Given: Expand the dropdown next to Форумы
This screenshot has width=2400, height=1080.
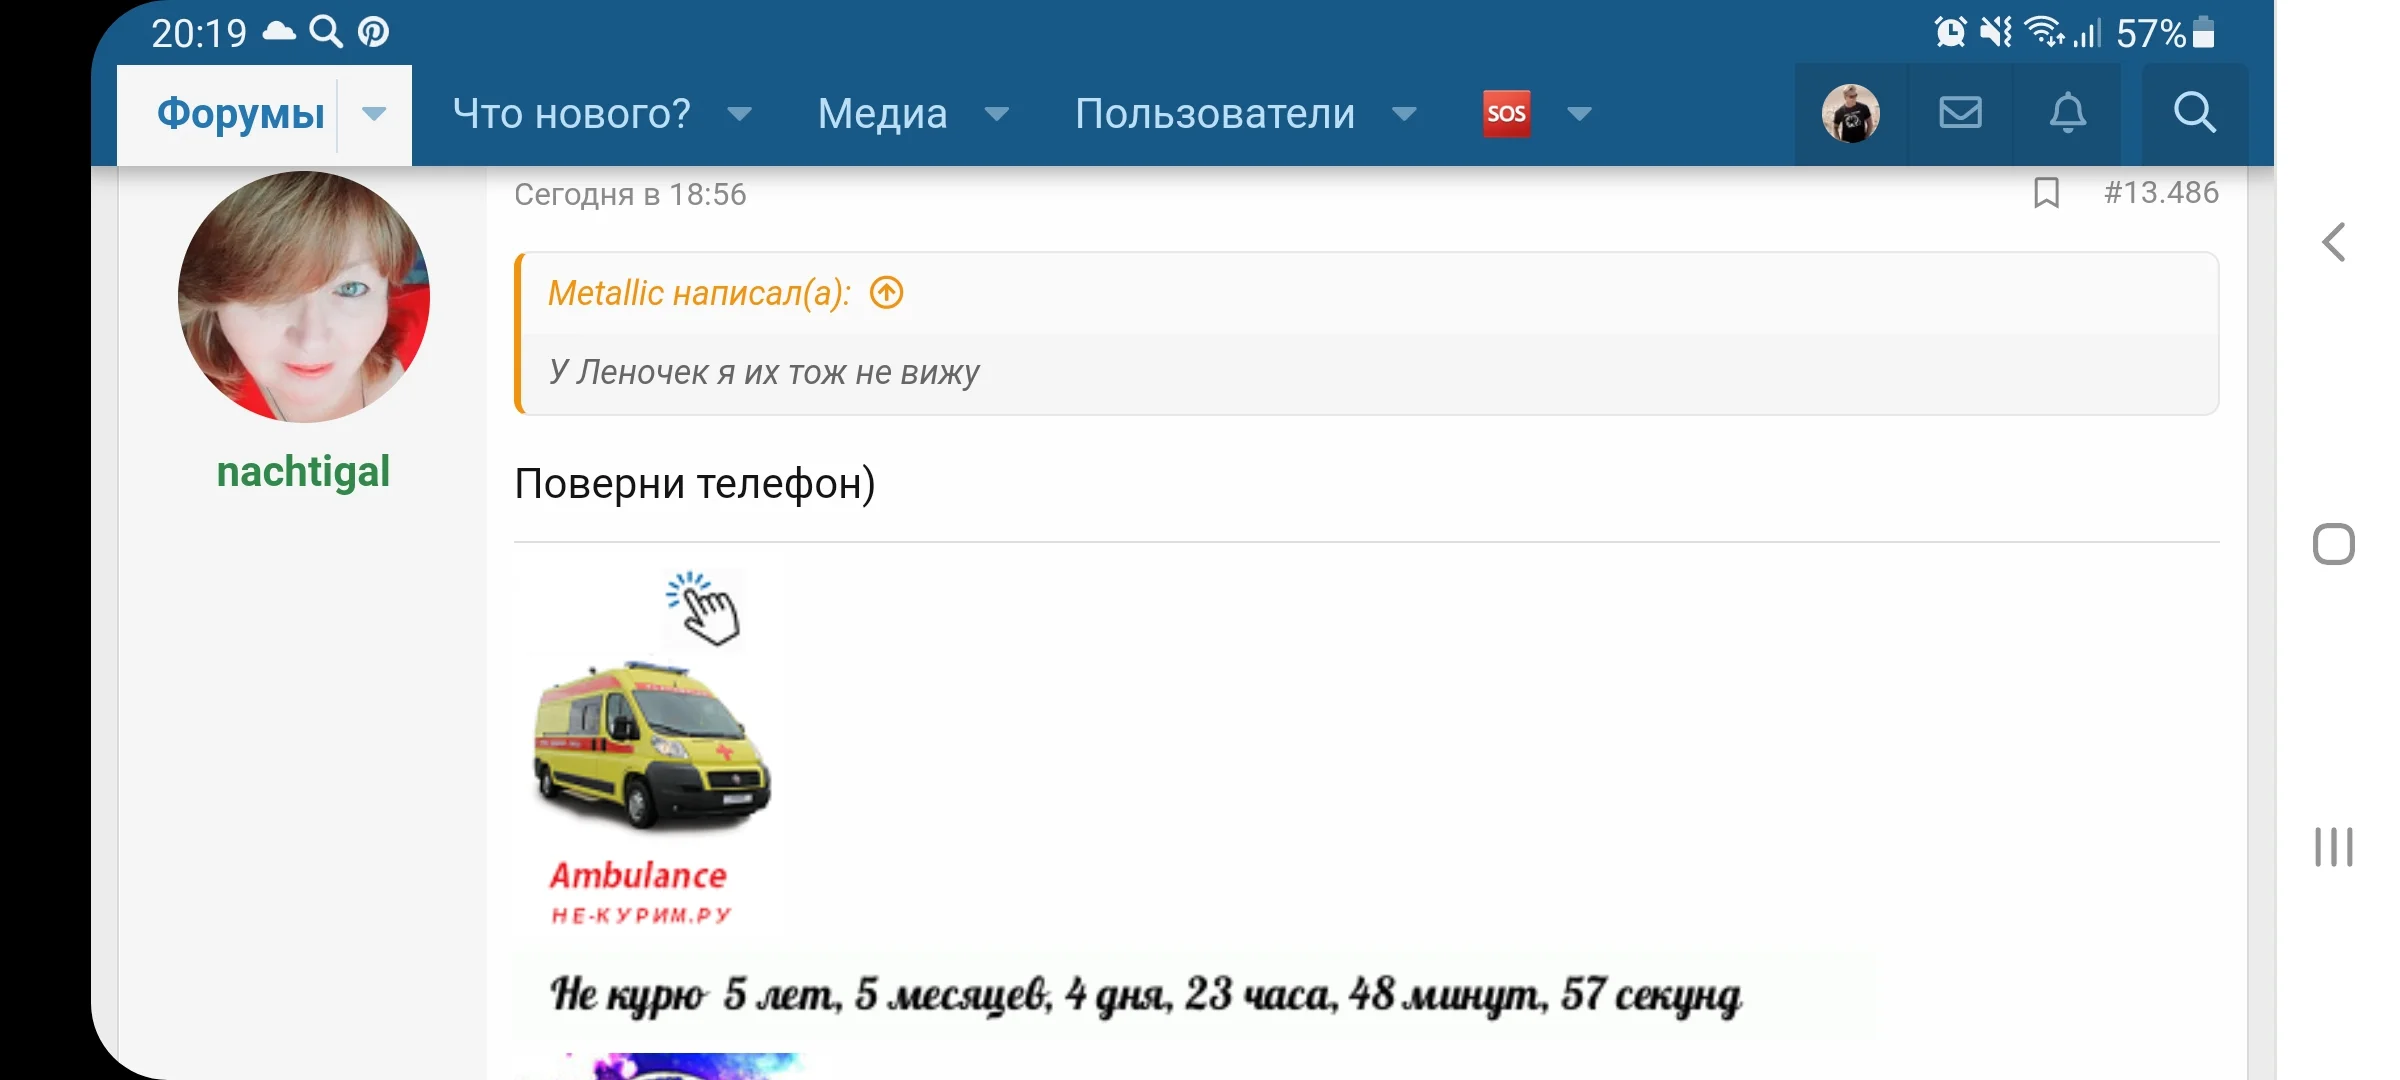Looking at the screenshot, I should (374, 113).
